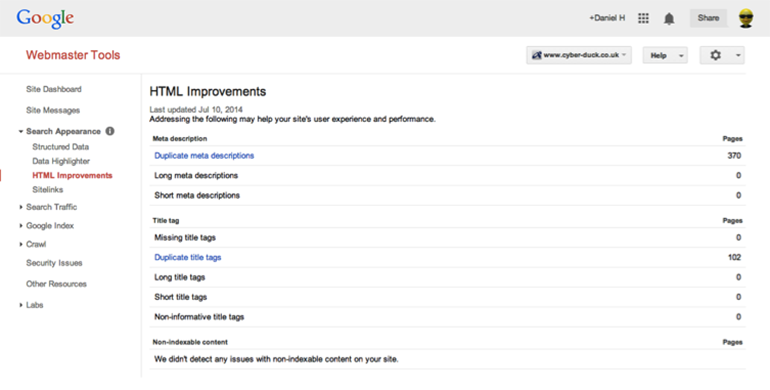This screenshot has width=770, height=390.
Task: Click the non-indexable content no issues message
Action: pyautogui.click(x=276, y=360)
